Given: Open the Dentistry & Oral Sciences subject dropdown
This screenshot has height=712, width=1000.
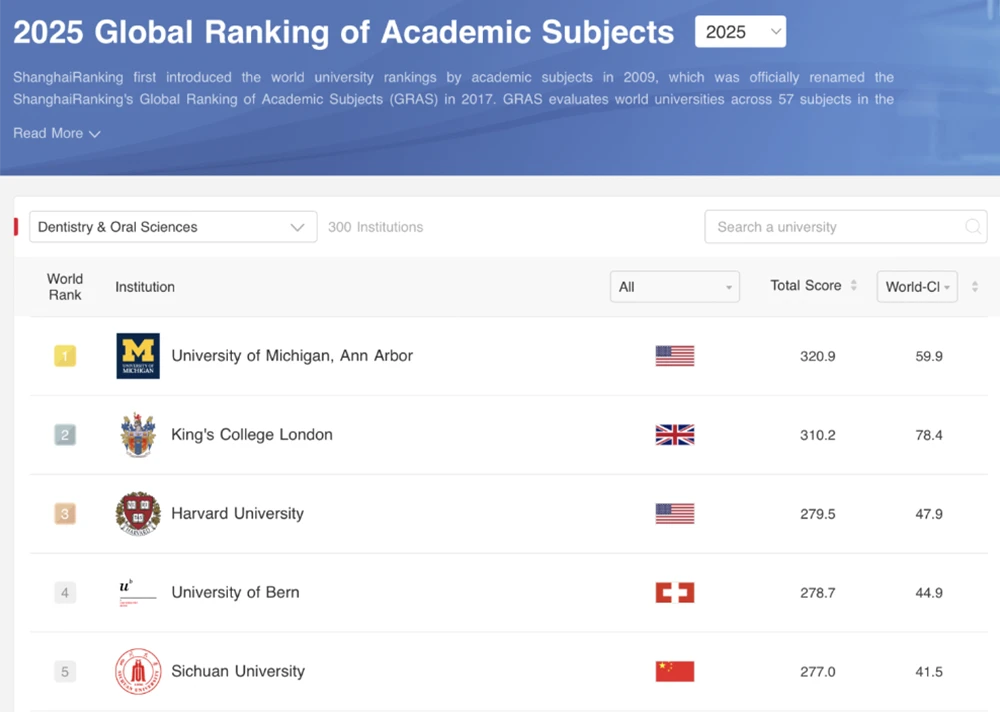Looking at the screenshot, I should 172,227.
